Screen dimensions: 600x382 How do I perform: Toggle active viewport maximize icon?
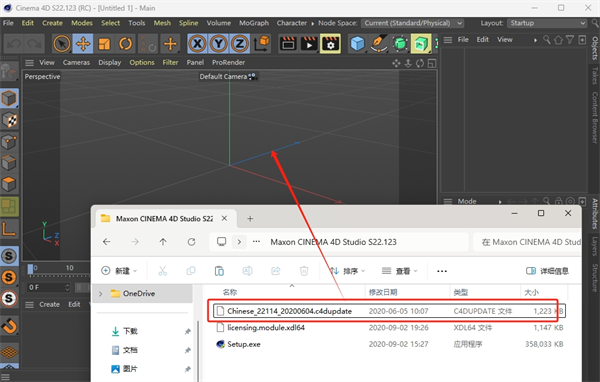coord(432,64)
